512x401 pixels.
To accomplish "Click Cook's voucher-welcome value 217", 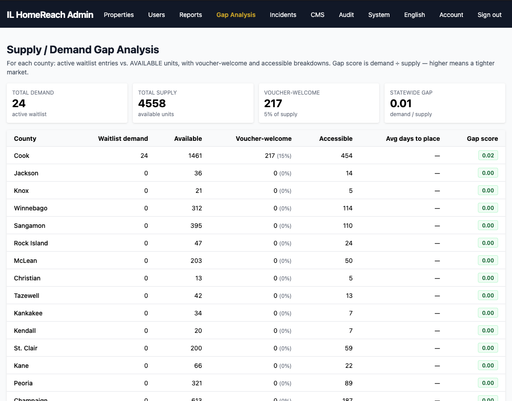I will pyautogui.click(x=270, y=156).
